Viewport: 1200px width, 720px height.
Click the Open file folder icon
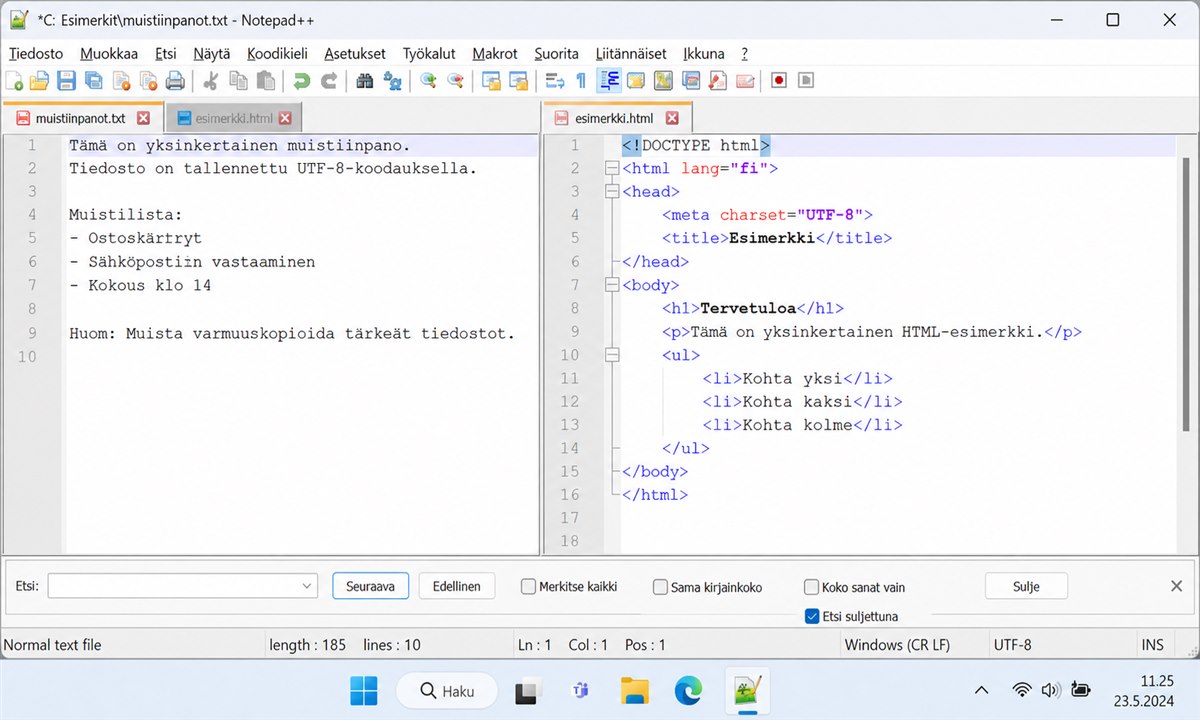tap(39, 81)
